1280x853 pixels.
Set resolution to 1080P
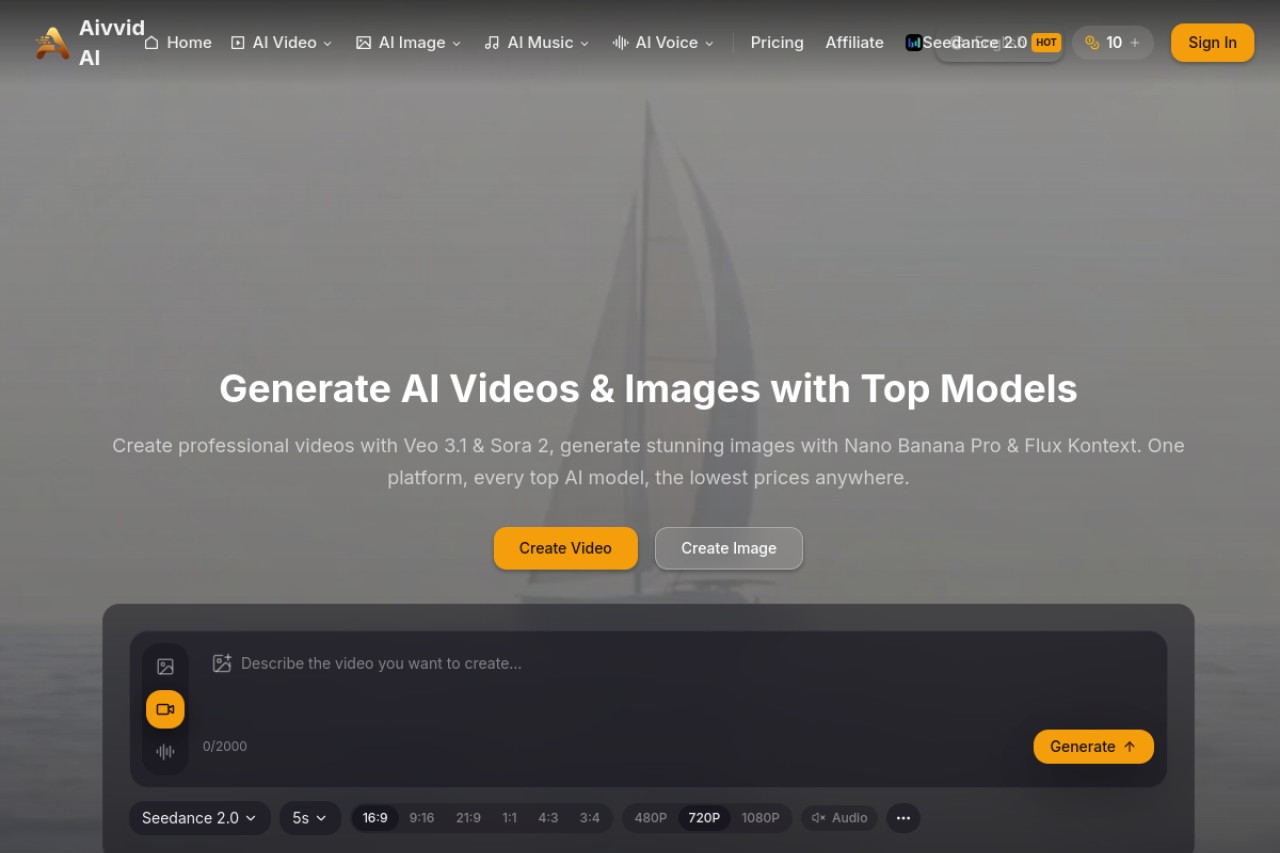click(x=760, y=818)
